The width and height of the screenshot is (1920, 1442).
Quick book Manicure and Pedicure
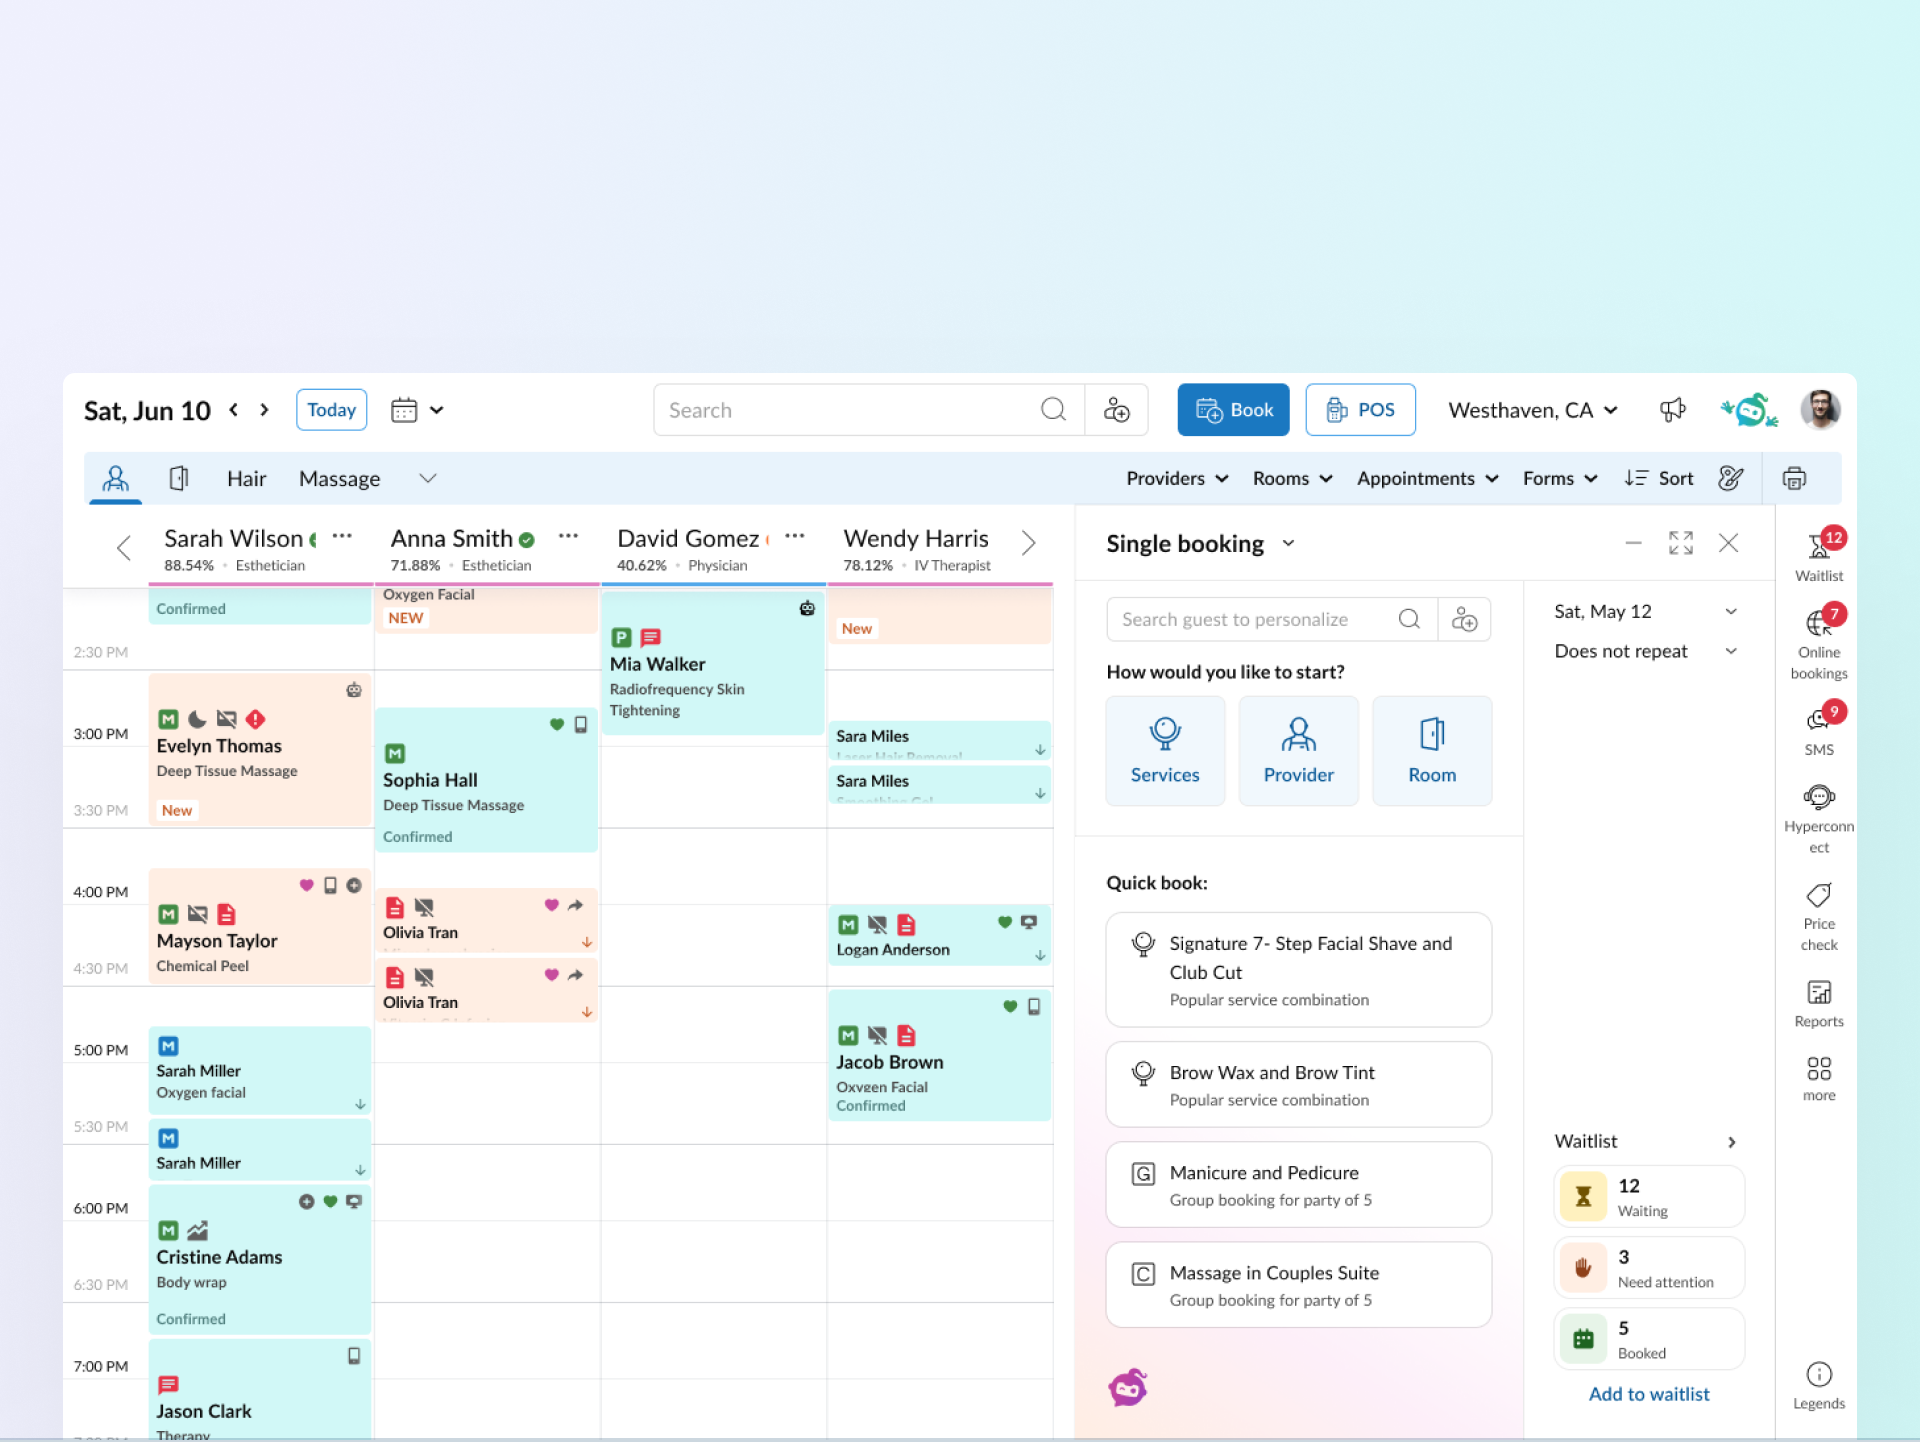click(x=1298, y=1185)
